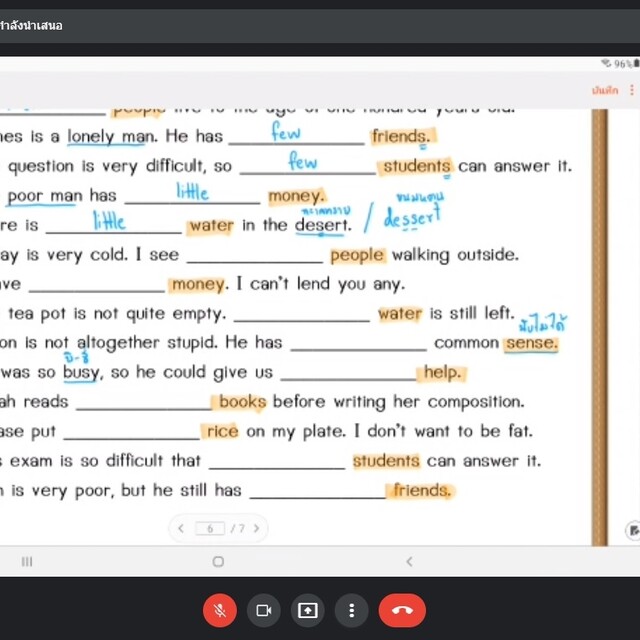Hang up with the red end call button
The image size is (640, 640).
(x=402, y=610)
